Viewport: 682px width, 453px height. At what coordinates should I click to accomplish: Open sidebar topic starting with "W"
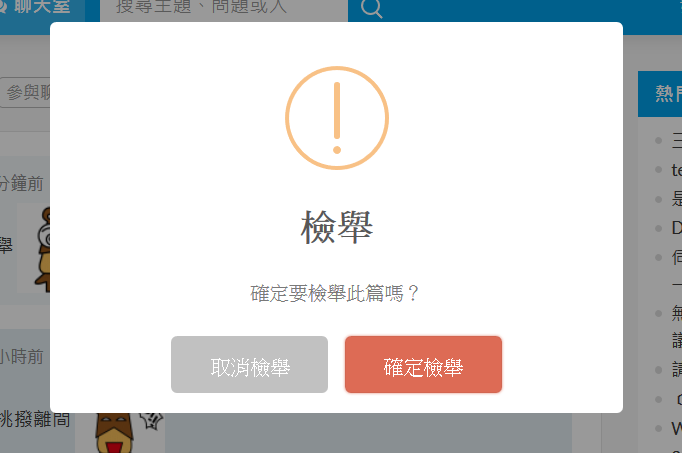(676, 428)
